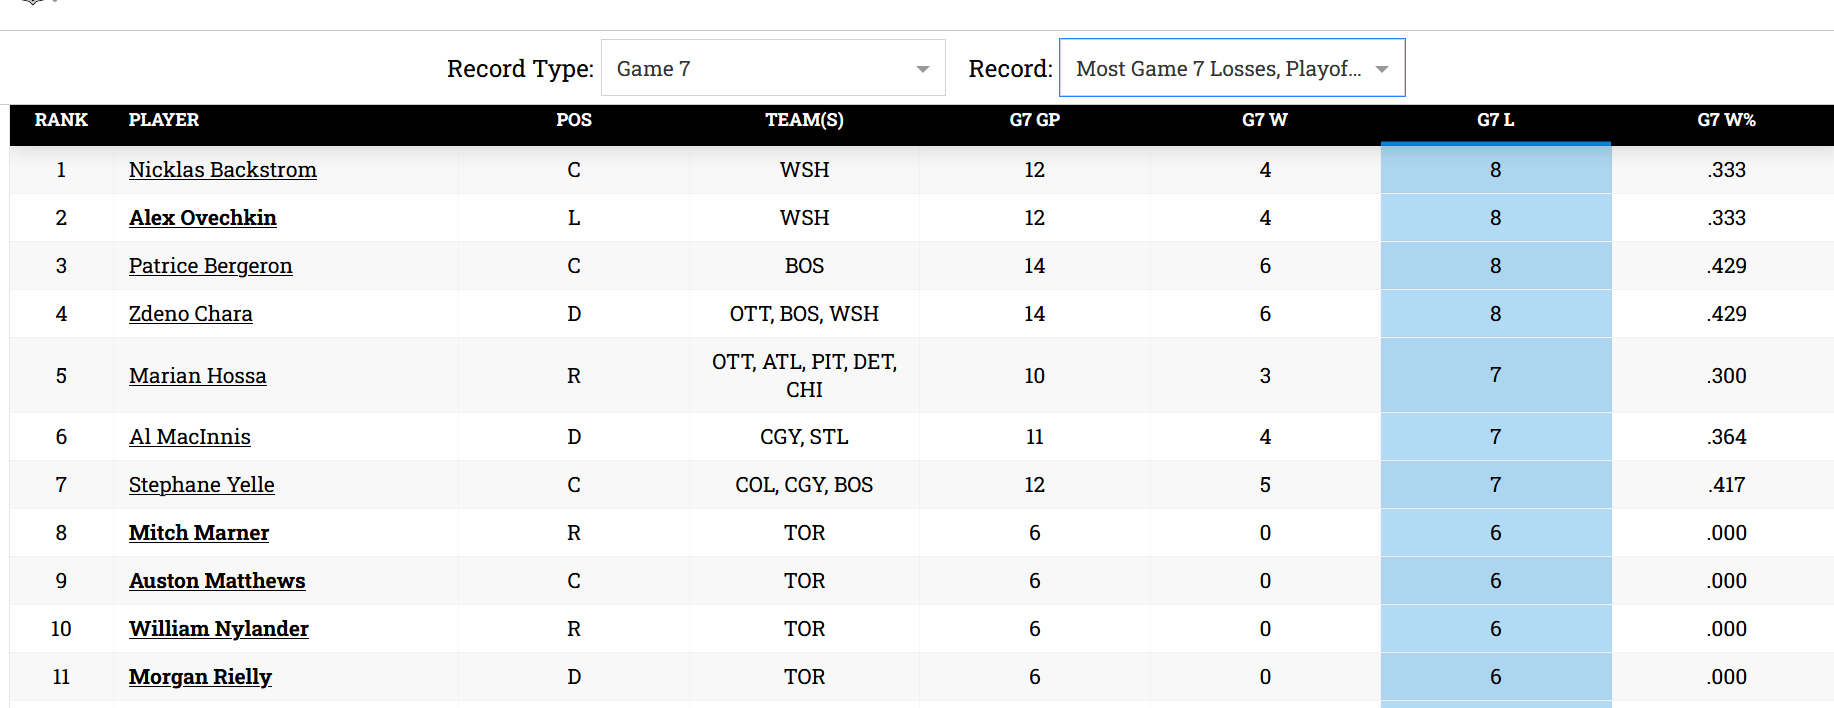The image size is (1834, 708).
Task: Click the G7 W column header
Action: pos(1264,120)
